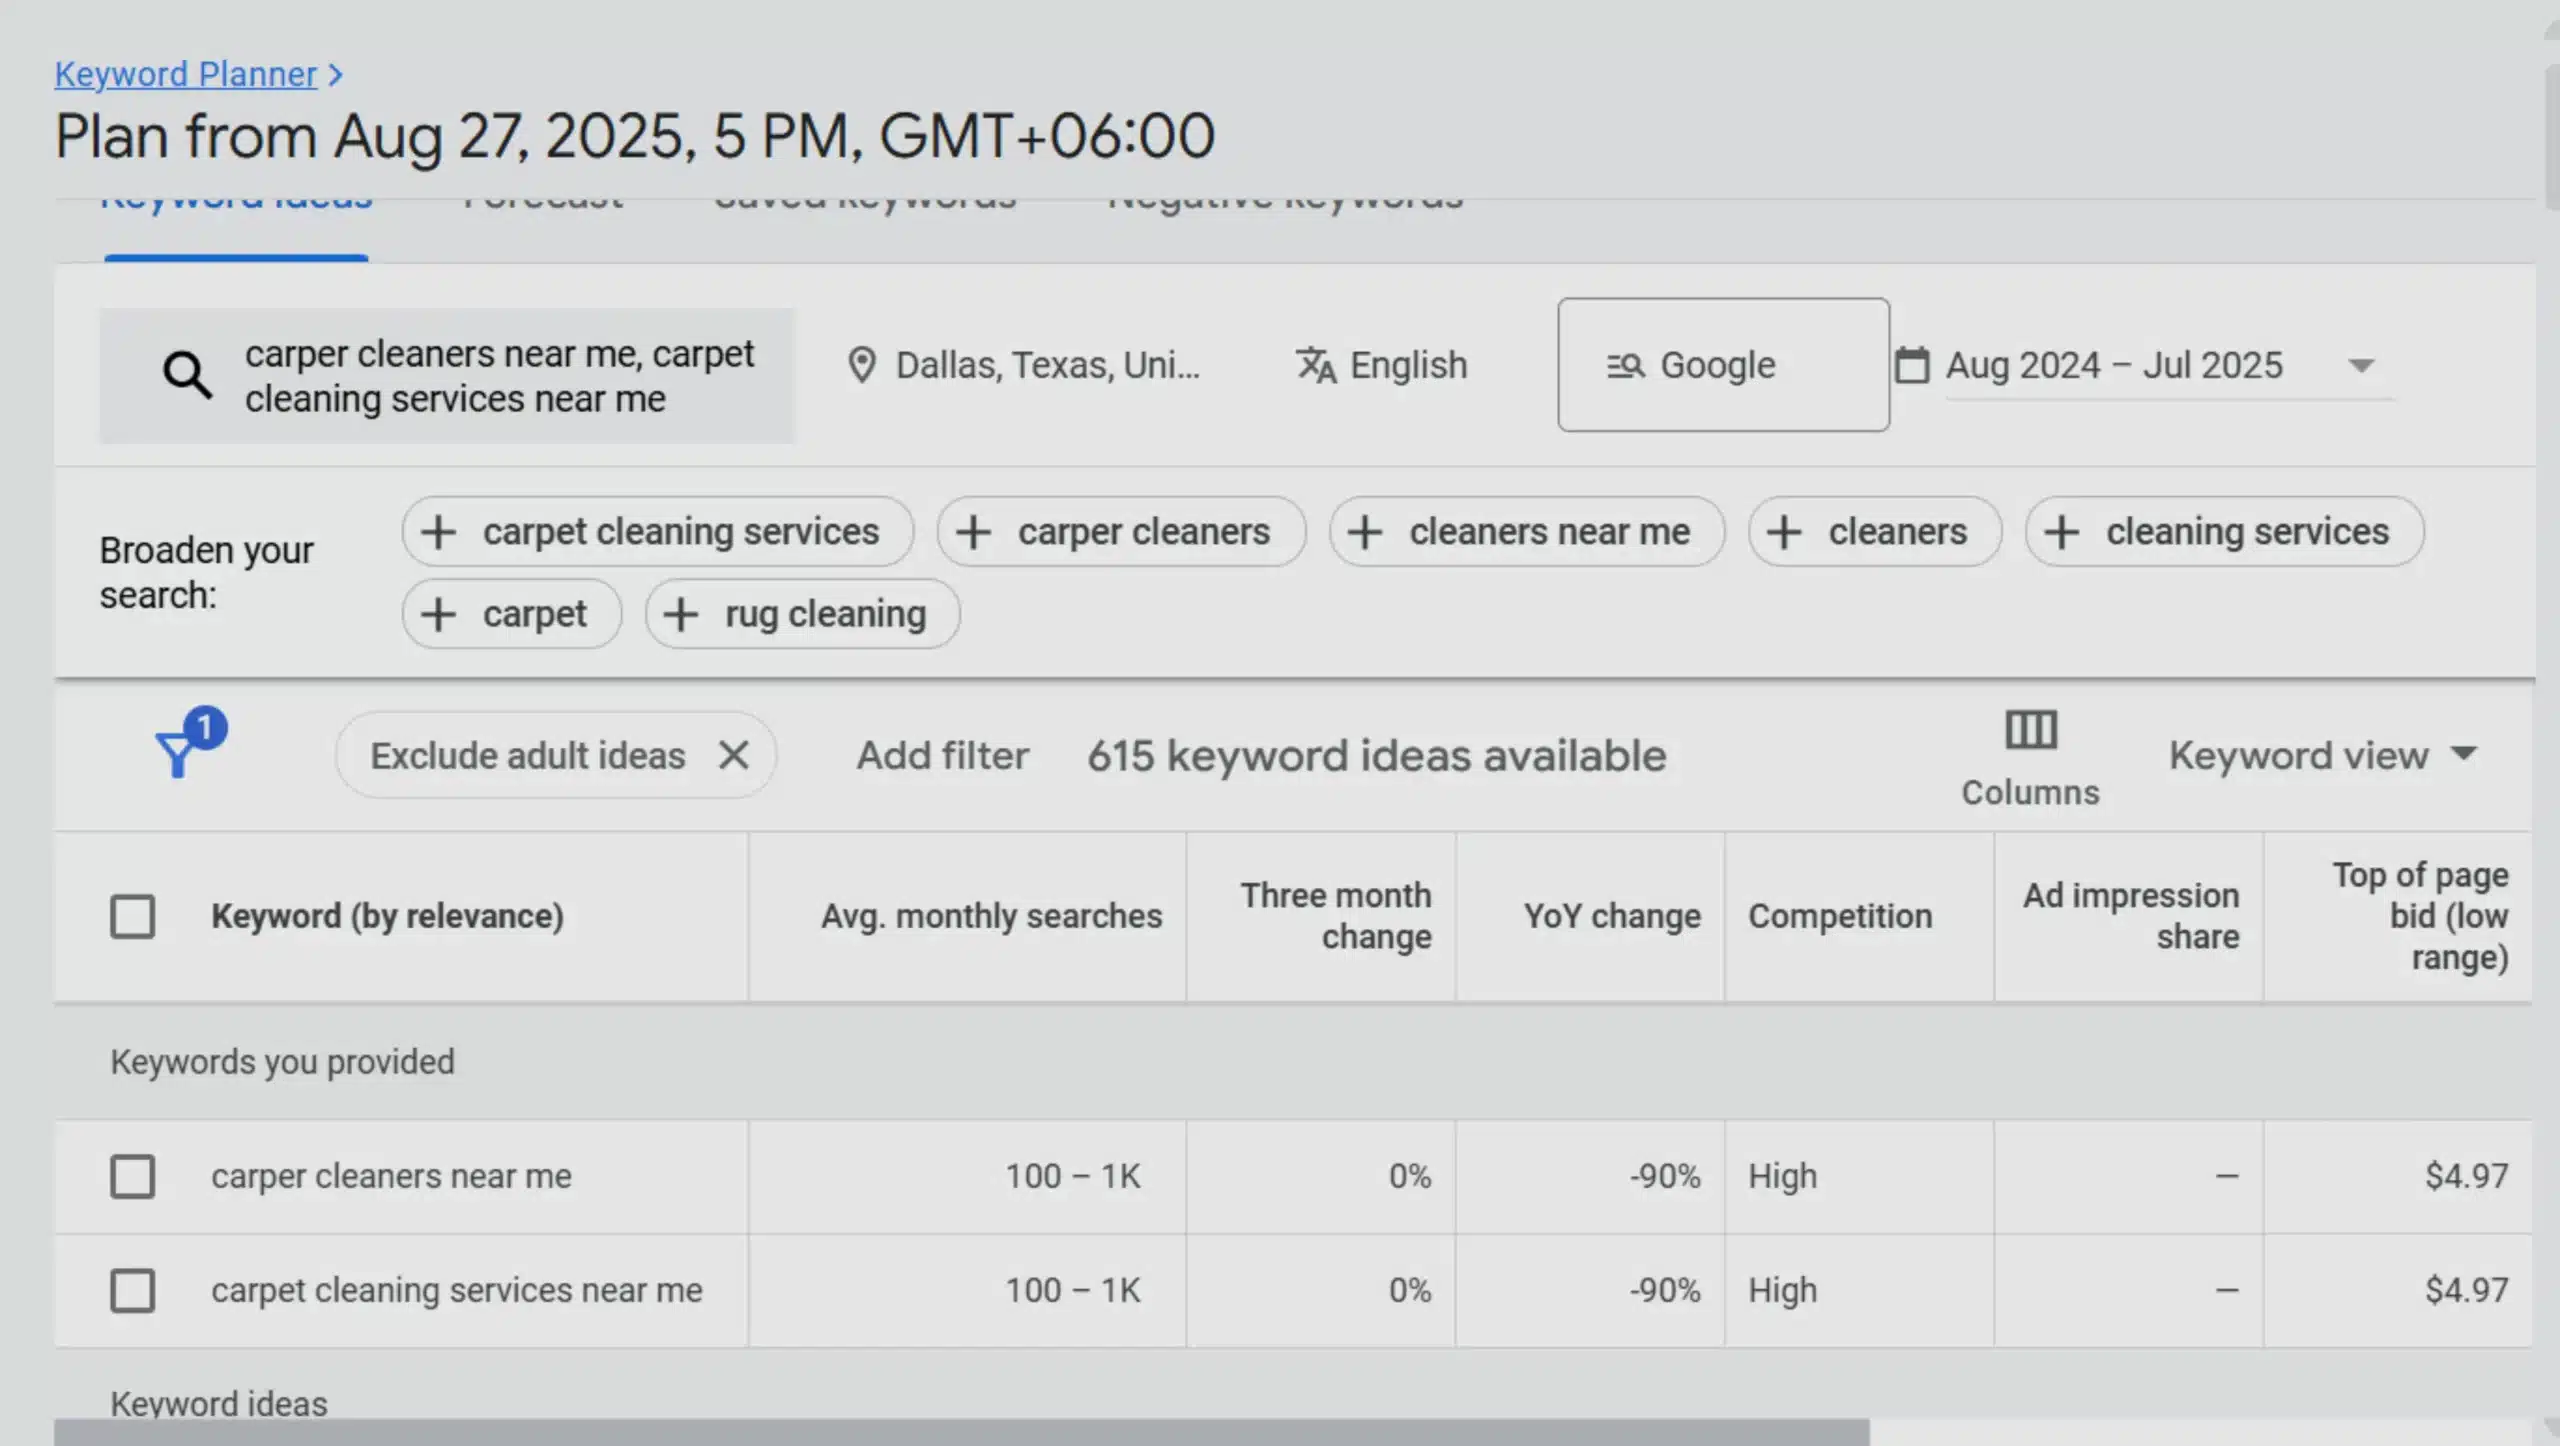
Task: Sort by Ad impression share column
Action: pos(2131,916)
